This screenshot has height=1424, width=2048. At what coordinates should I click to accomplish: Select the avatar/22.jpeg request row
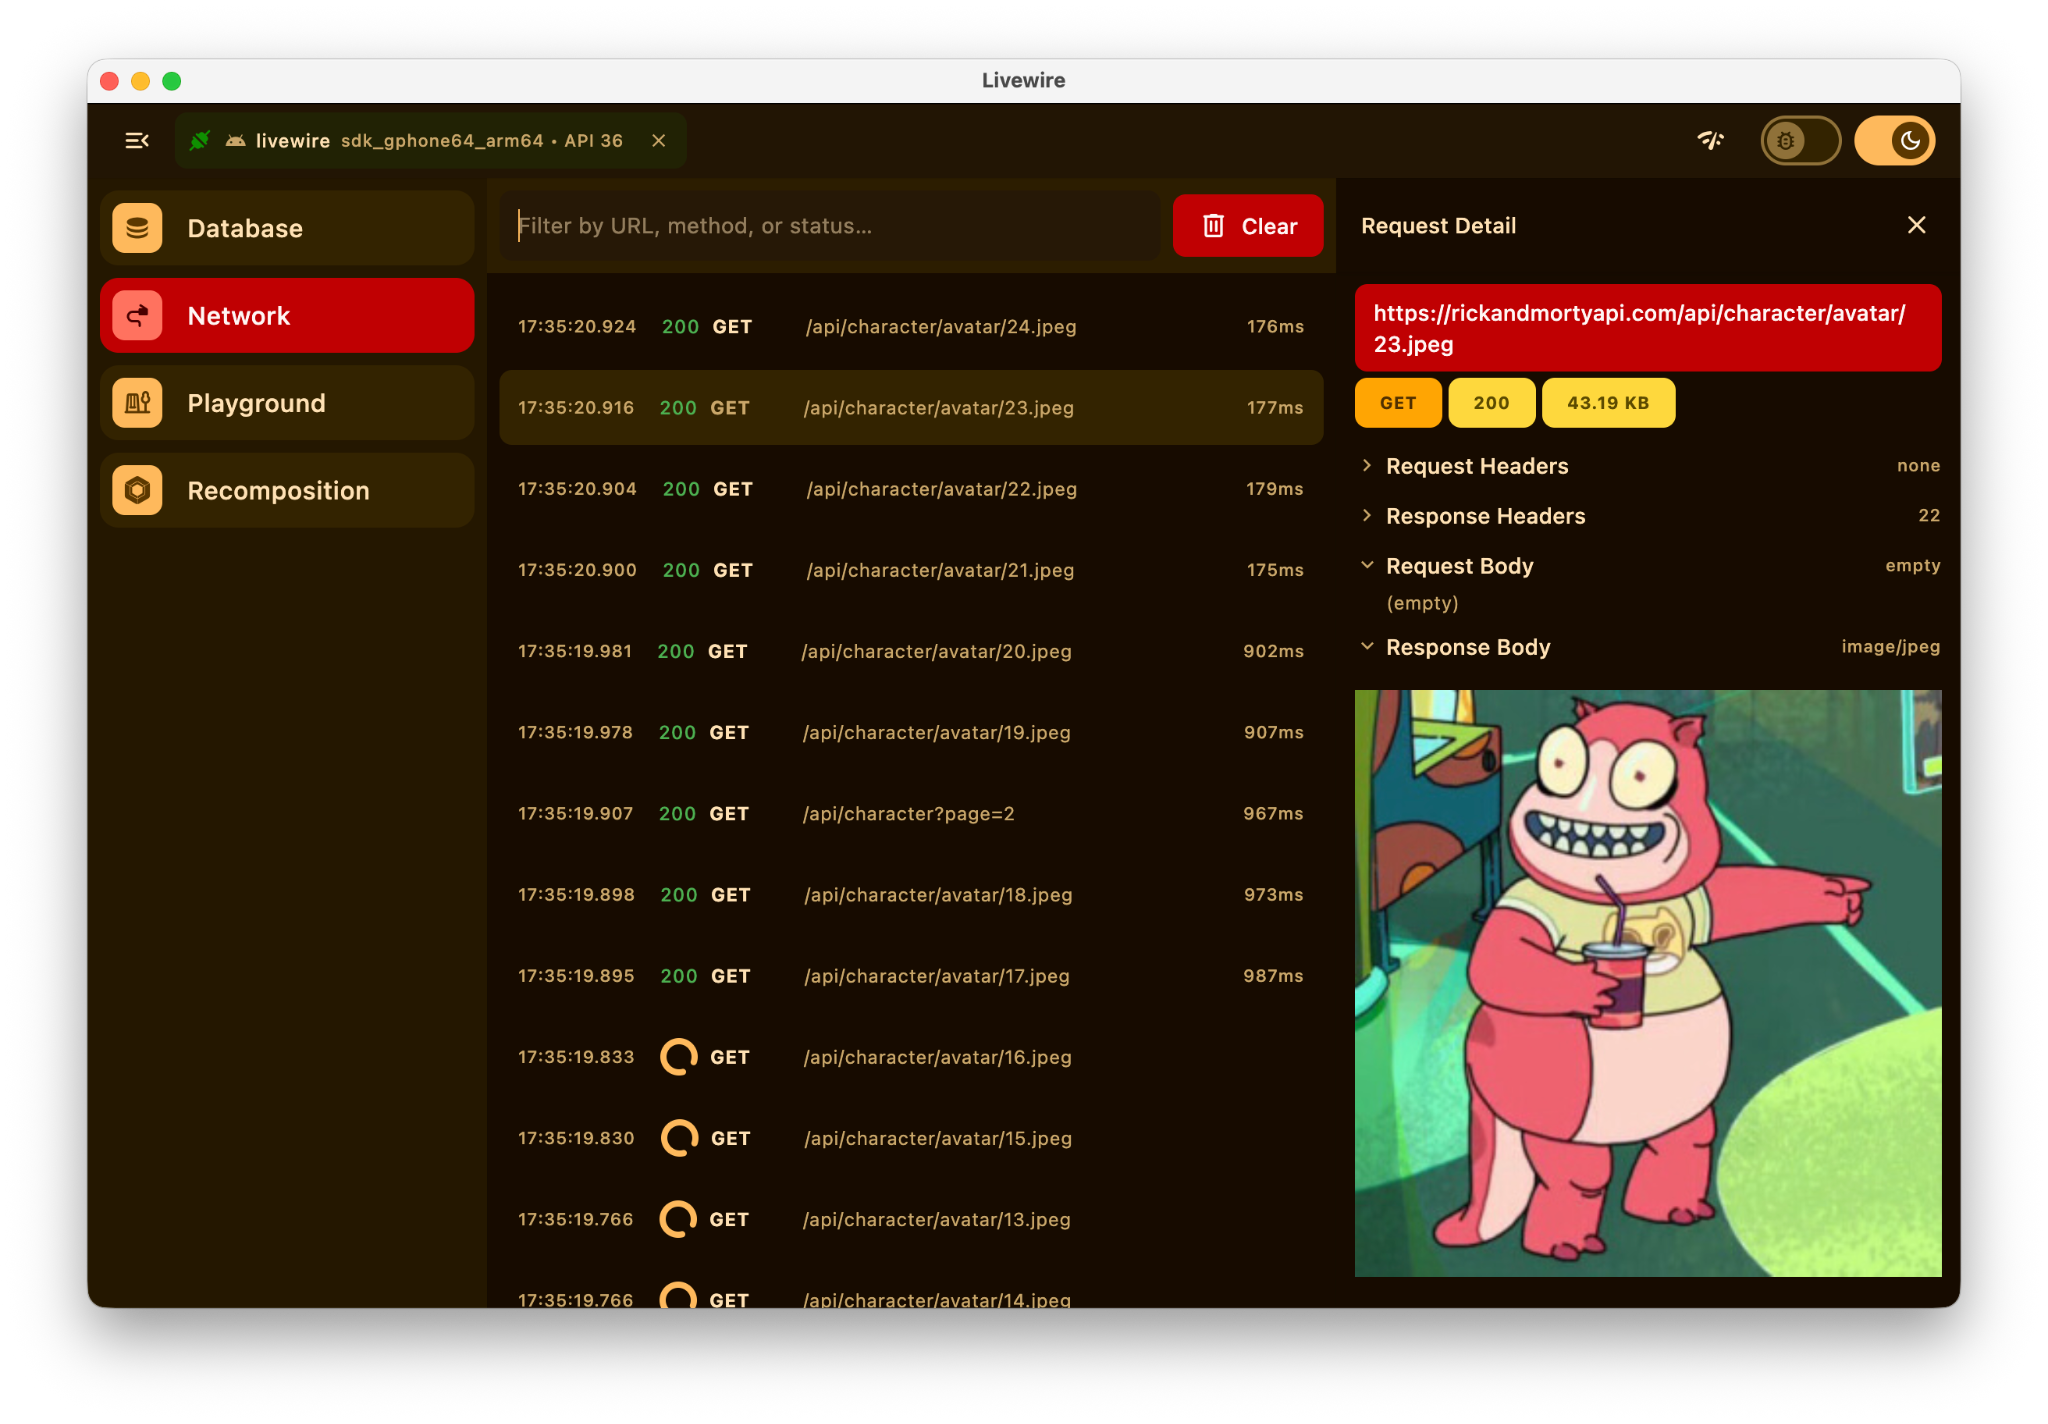coord(911,489)
